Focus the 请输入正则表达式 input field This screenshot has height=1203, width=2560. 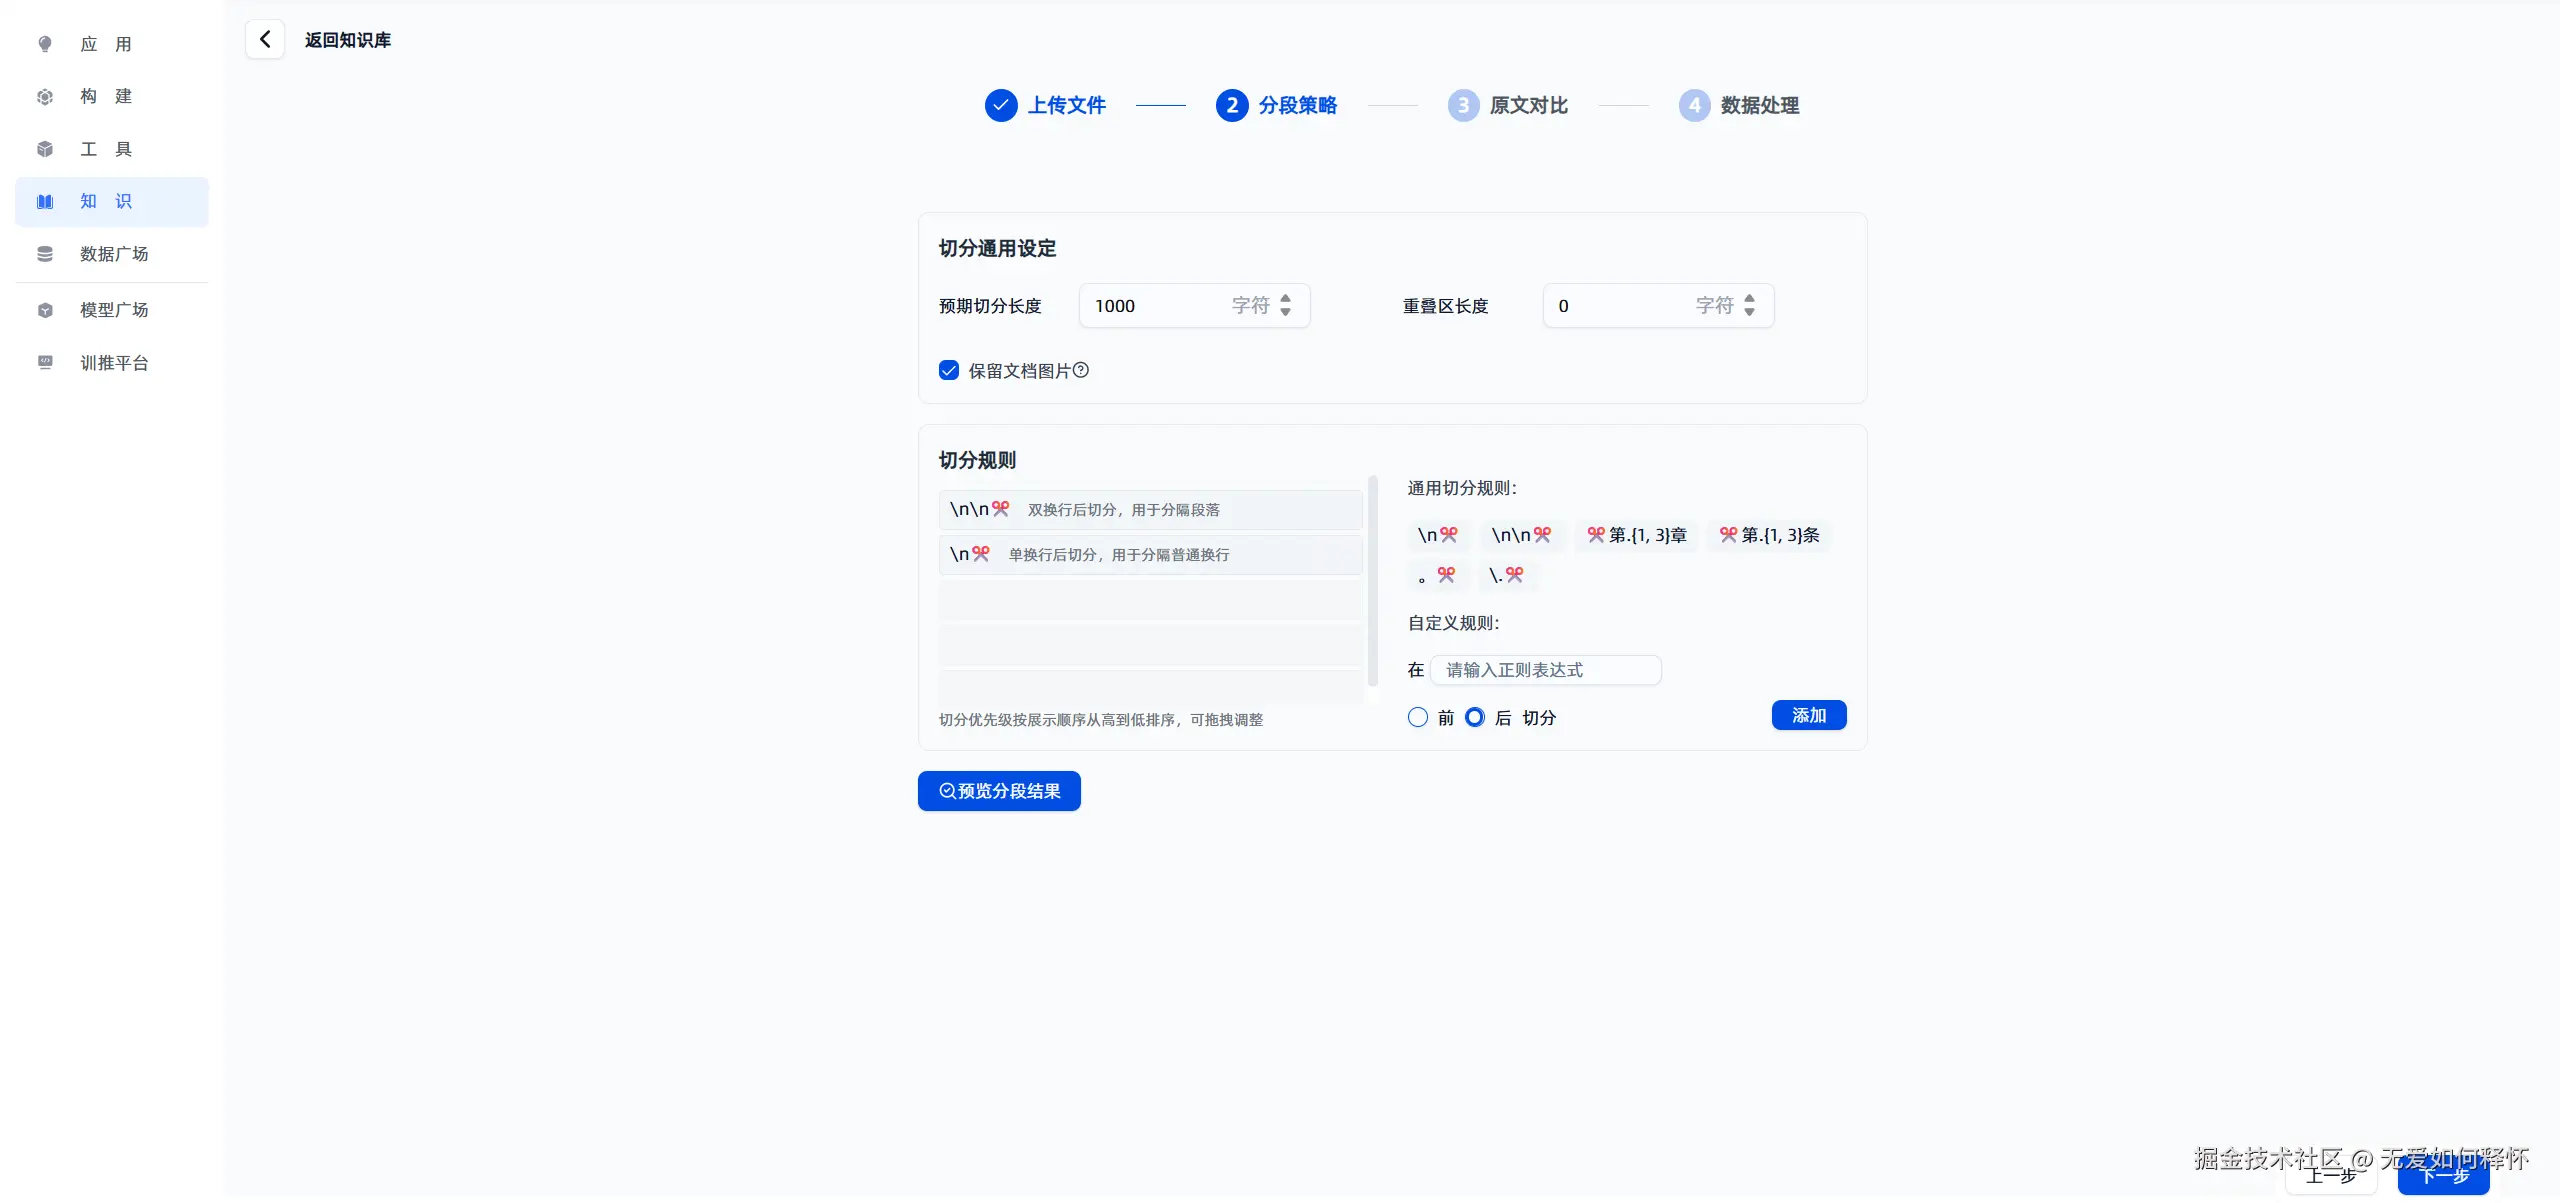coord(1546,670)
